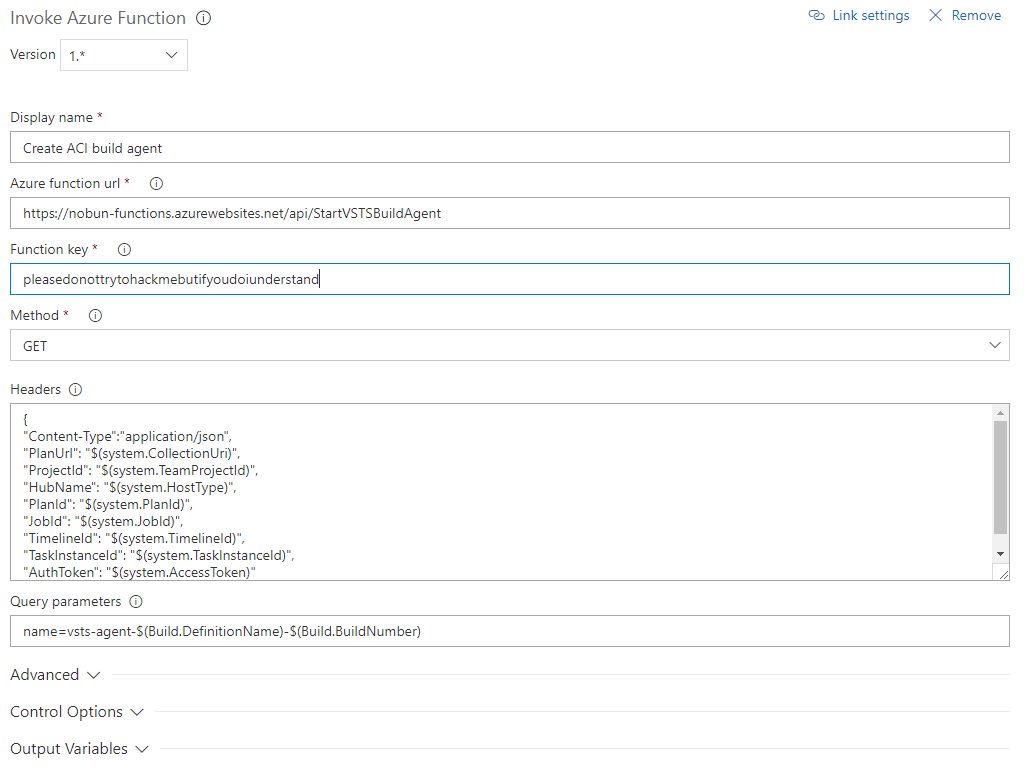Screen dimensions: 1028x774
Task: Click the X icon next to Remove
Action: pyautogui.click(x=935, y=15)
